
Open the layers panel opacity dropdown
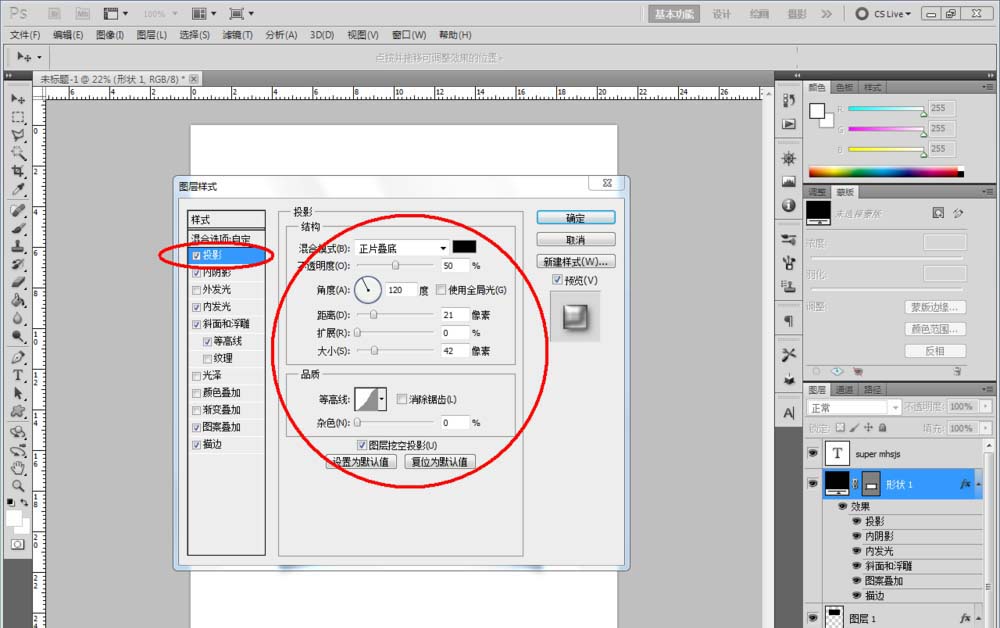(986, 406)
